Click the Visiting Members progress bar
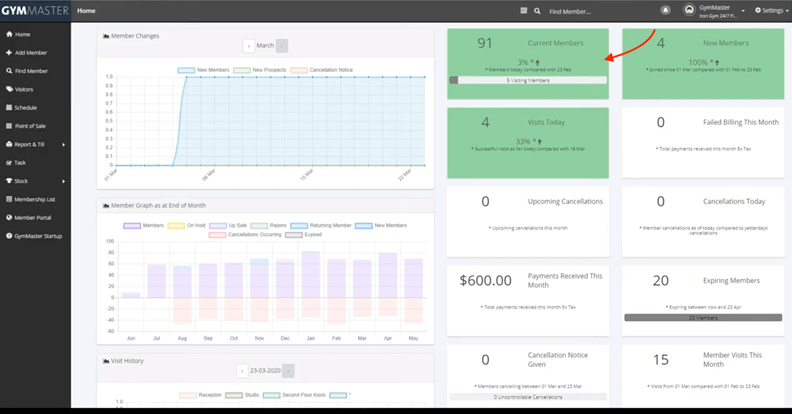The image size is (792, 414). point(527,80)
